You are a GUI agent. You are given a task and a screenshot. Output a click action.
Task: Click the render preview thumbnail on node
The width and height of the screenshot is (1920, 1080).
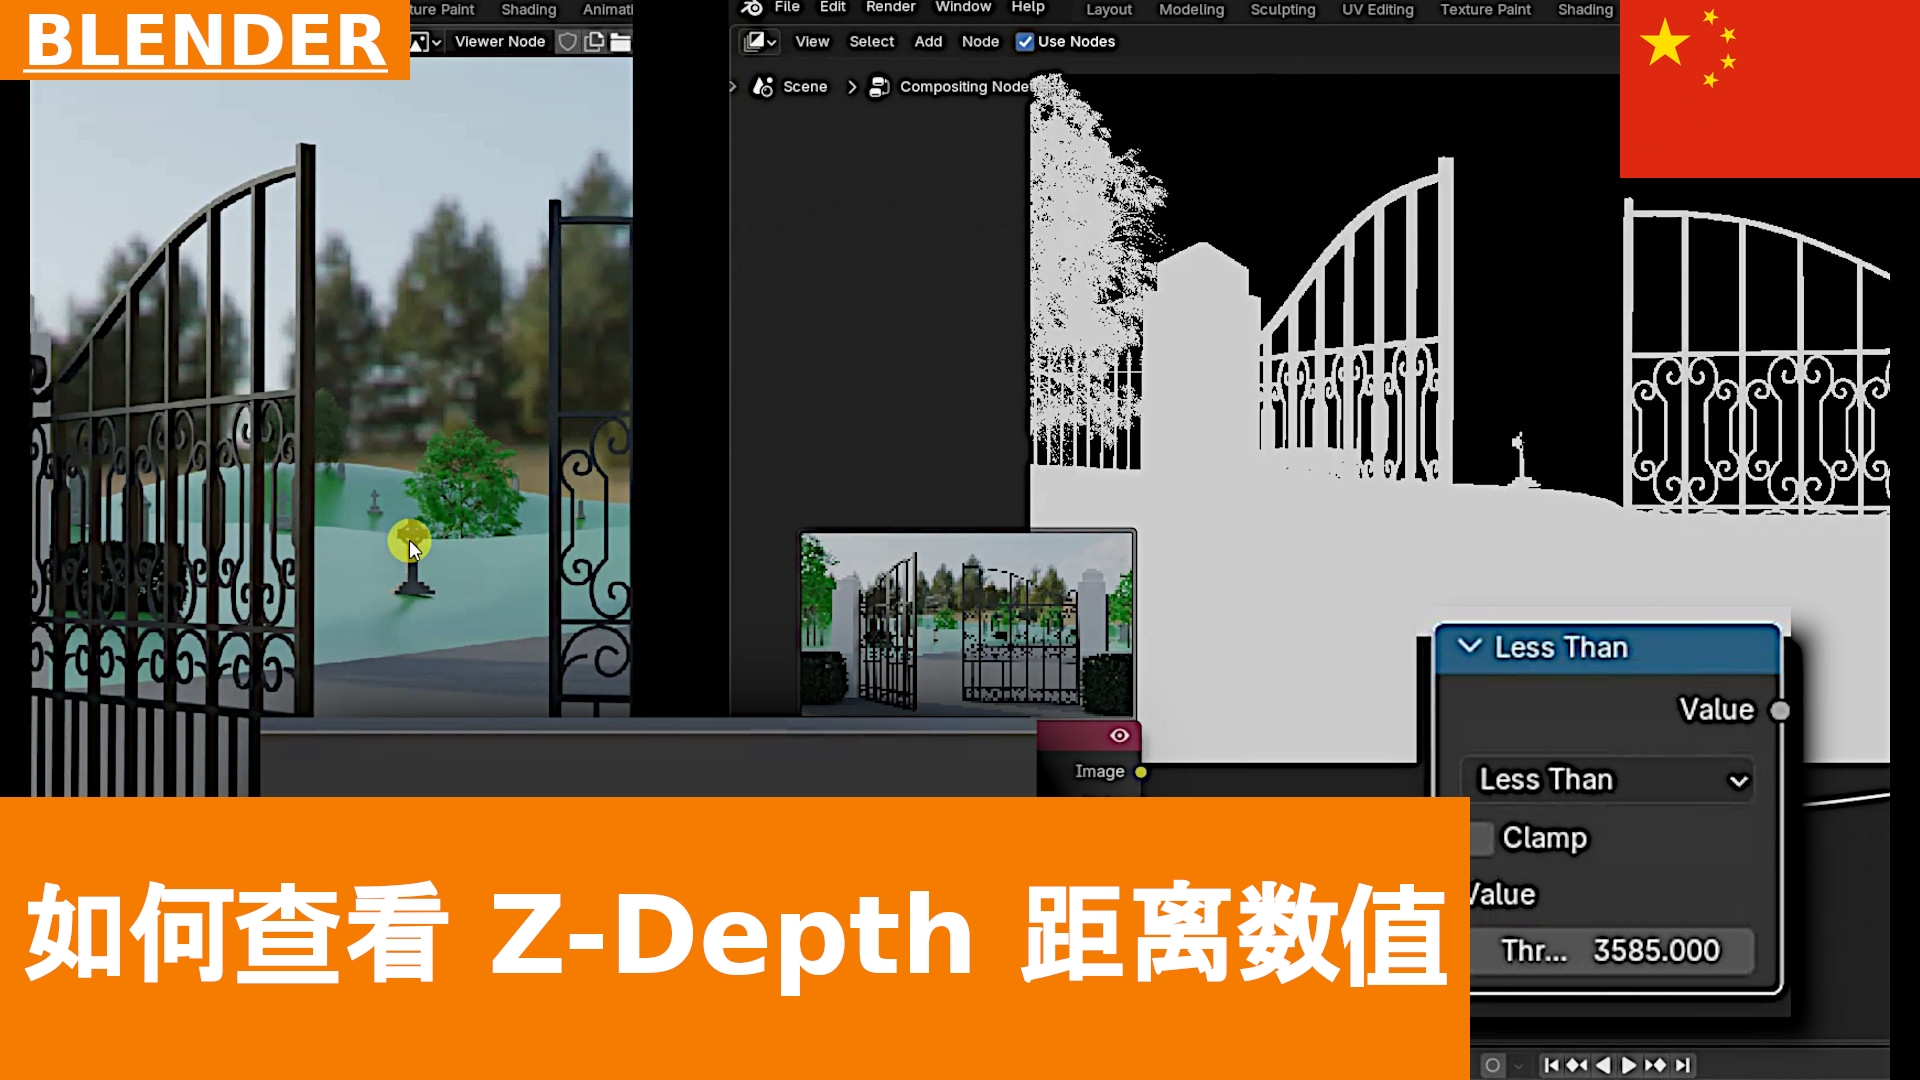pos(967,622)
